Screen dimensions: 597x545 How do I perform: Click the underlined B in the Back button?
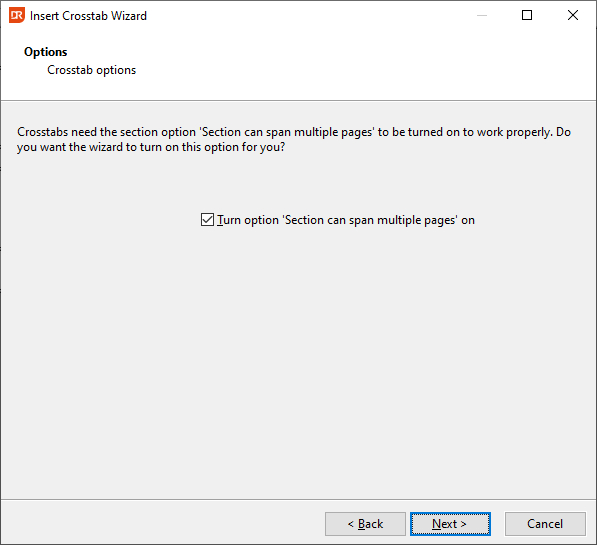[x=362, y=524]
